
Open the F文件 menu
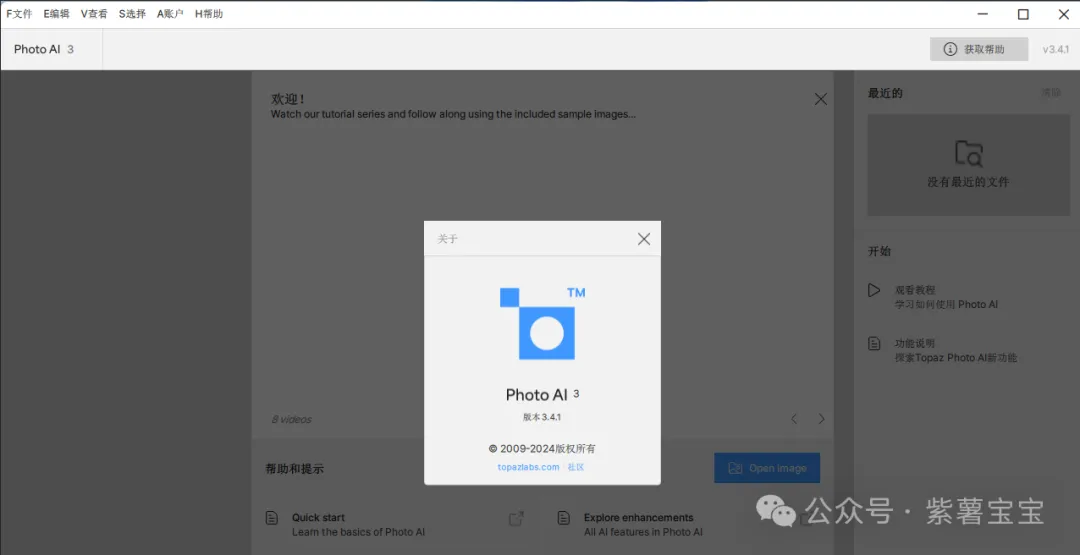pyautogui.click(x=19, y=14)
